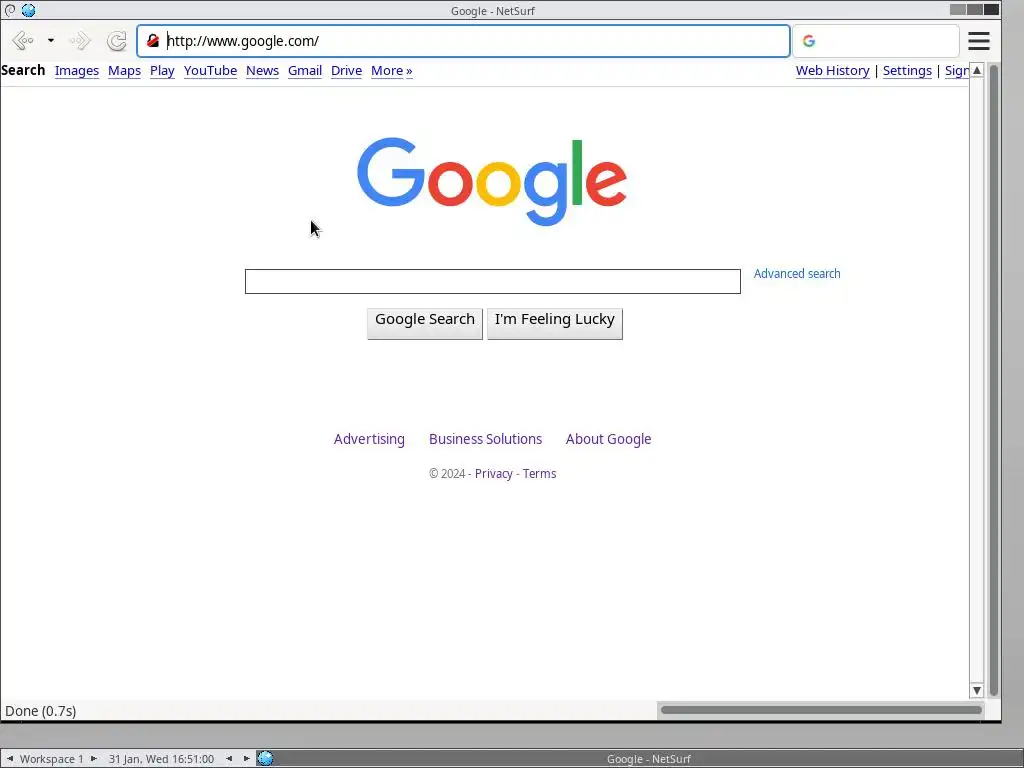Open the Advertising link
The height and width of the screenshot is (768, 1024).
point(369,439)
